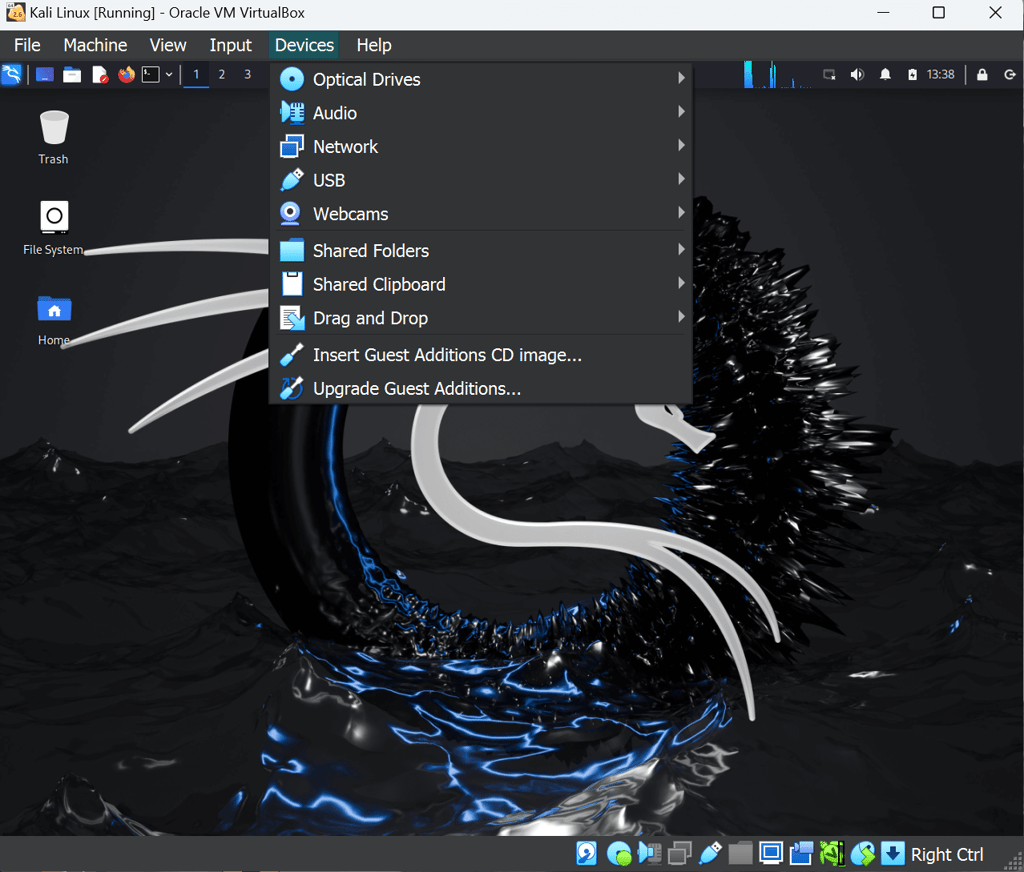Click the audio status bar indicator
Image resolution: width=1024 pixels, height=872 pixels.
pos(649,853)
